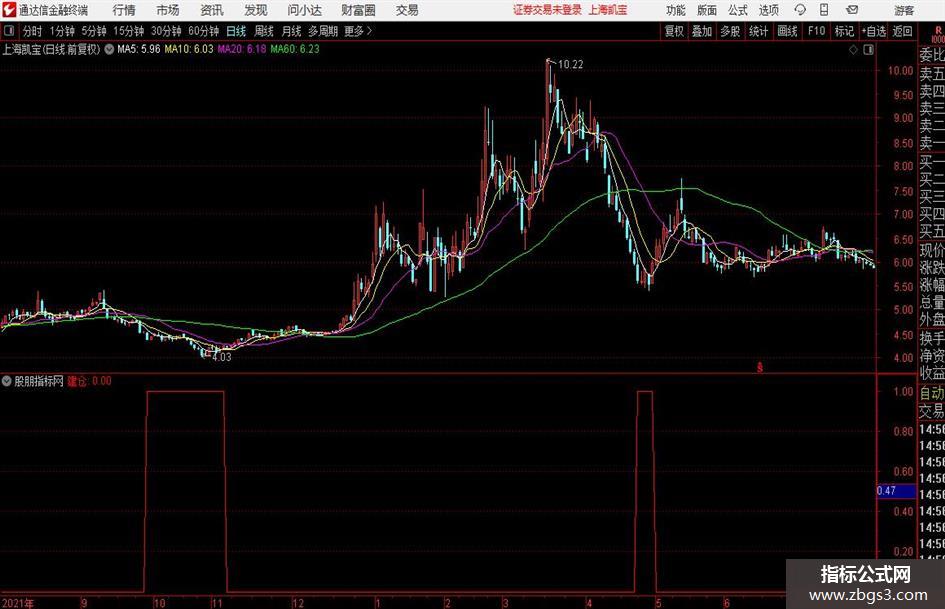Screen dimensions: 945x609
Task: Click the 叠加 overlay button
Action: pos(702,31)
